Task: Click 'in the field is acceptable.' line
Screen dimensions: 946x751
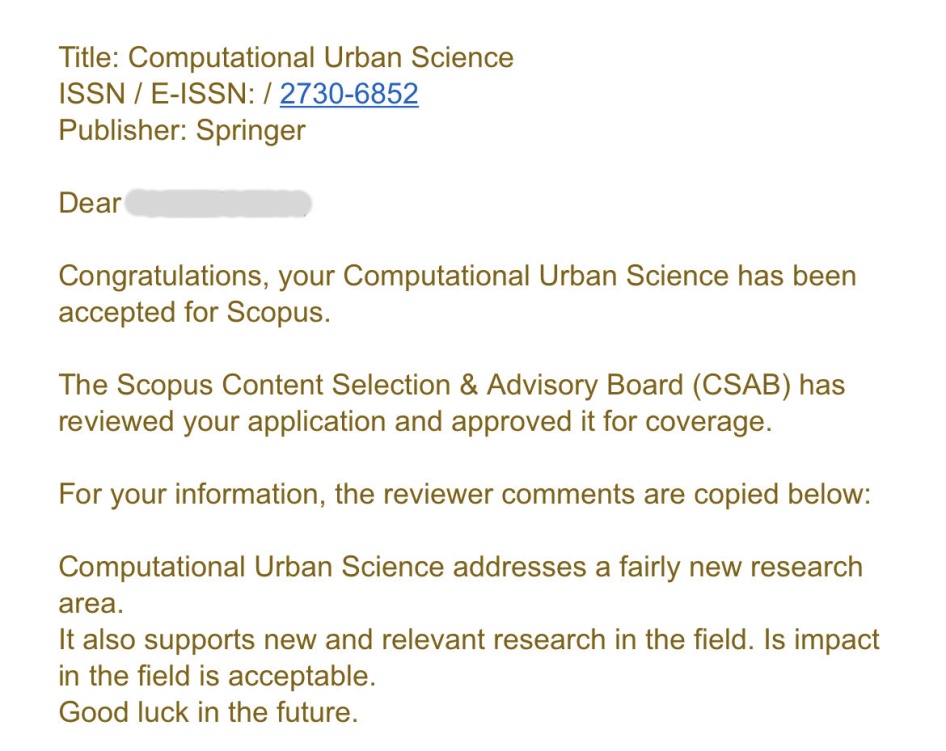Action: point(217,676)
